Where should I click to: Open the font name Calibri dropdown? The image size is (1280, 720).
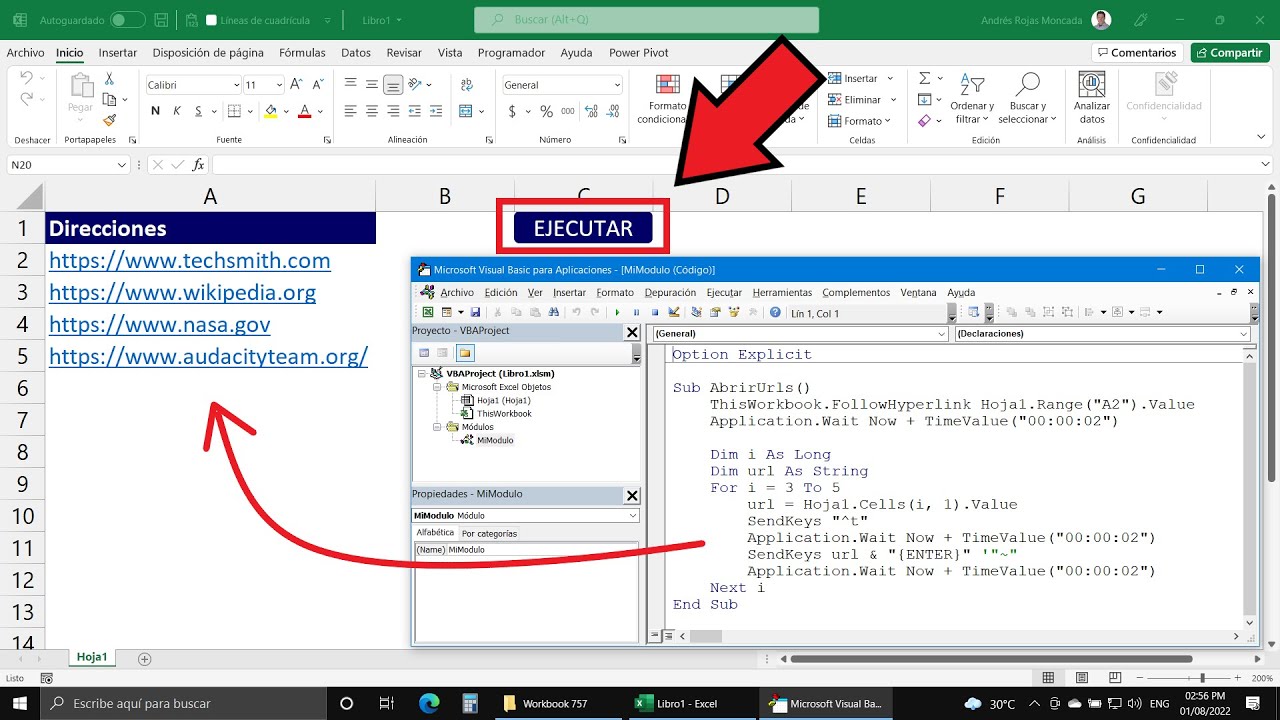click(237, 85)
